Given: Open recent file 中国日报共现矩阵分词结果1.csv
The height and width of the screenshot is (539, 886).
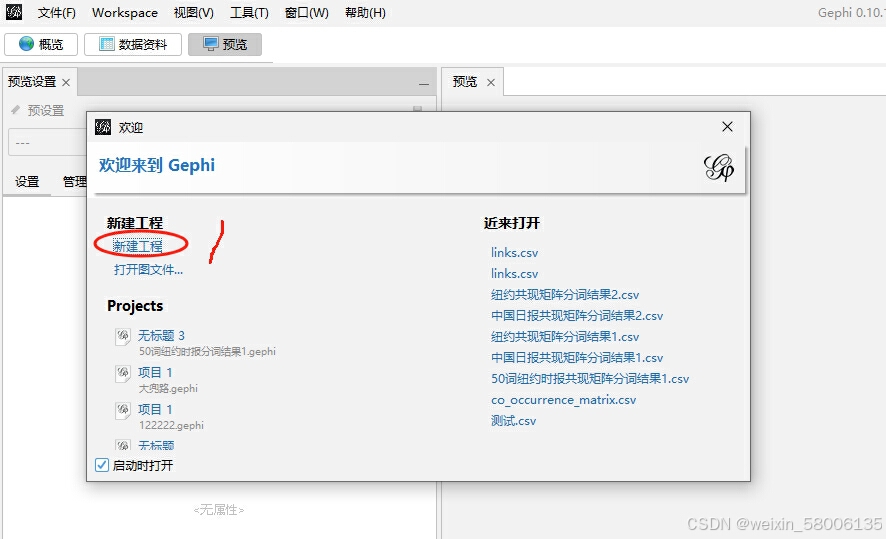Looking at the screenshot, I should 577,358.
